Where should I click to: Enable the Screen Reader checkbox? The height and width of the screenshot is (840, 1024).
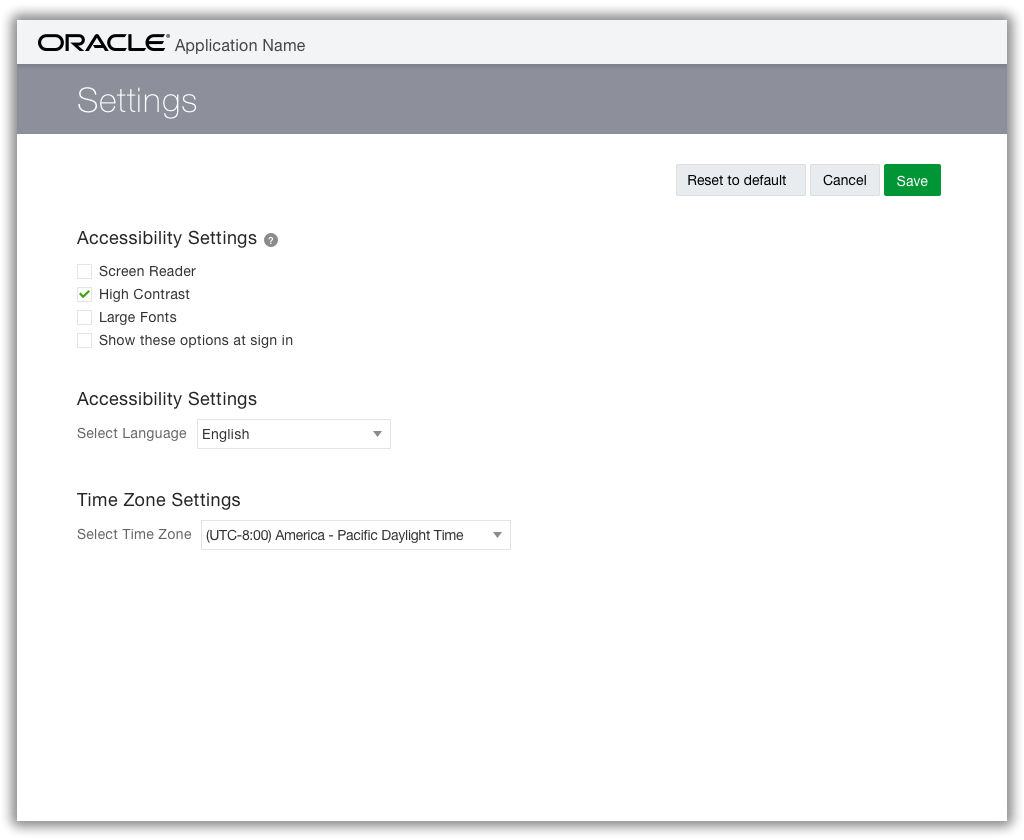pyautogui.click(x=85, y=271)
